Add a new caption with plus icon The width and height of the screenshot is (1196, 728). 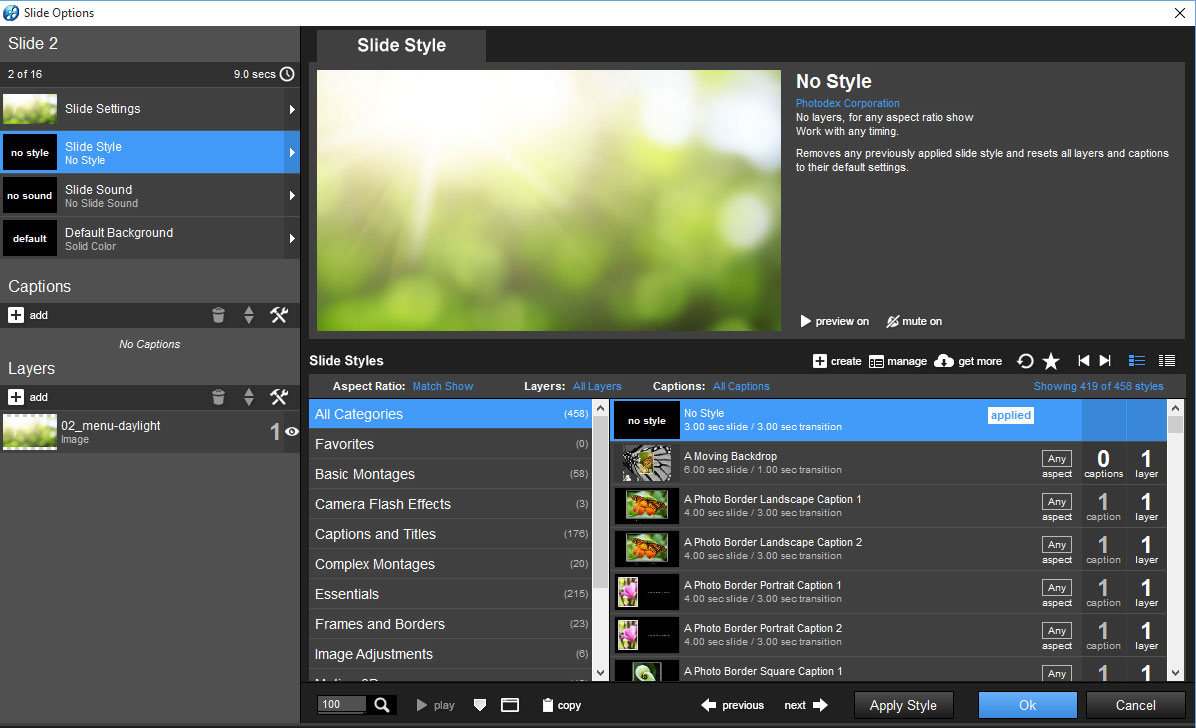click(16, 315)
